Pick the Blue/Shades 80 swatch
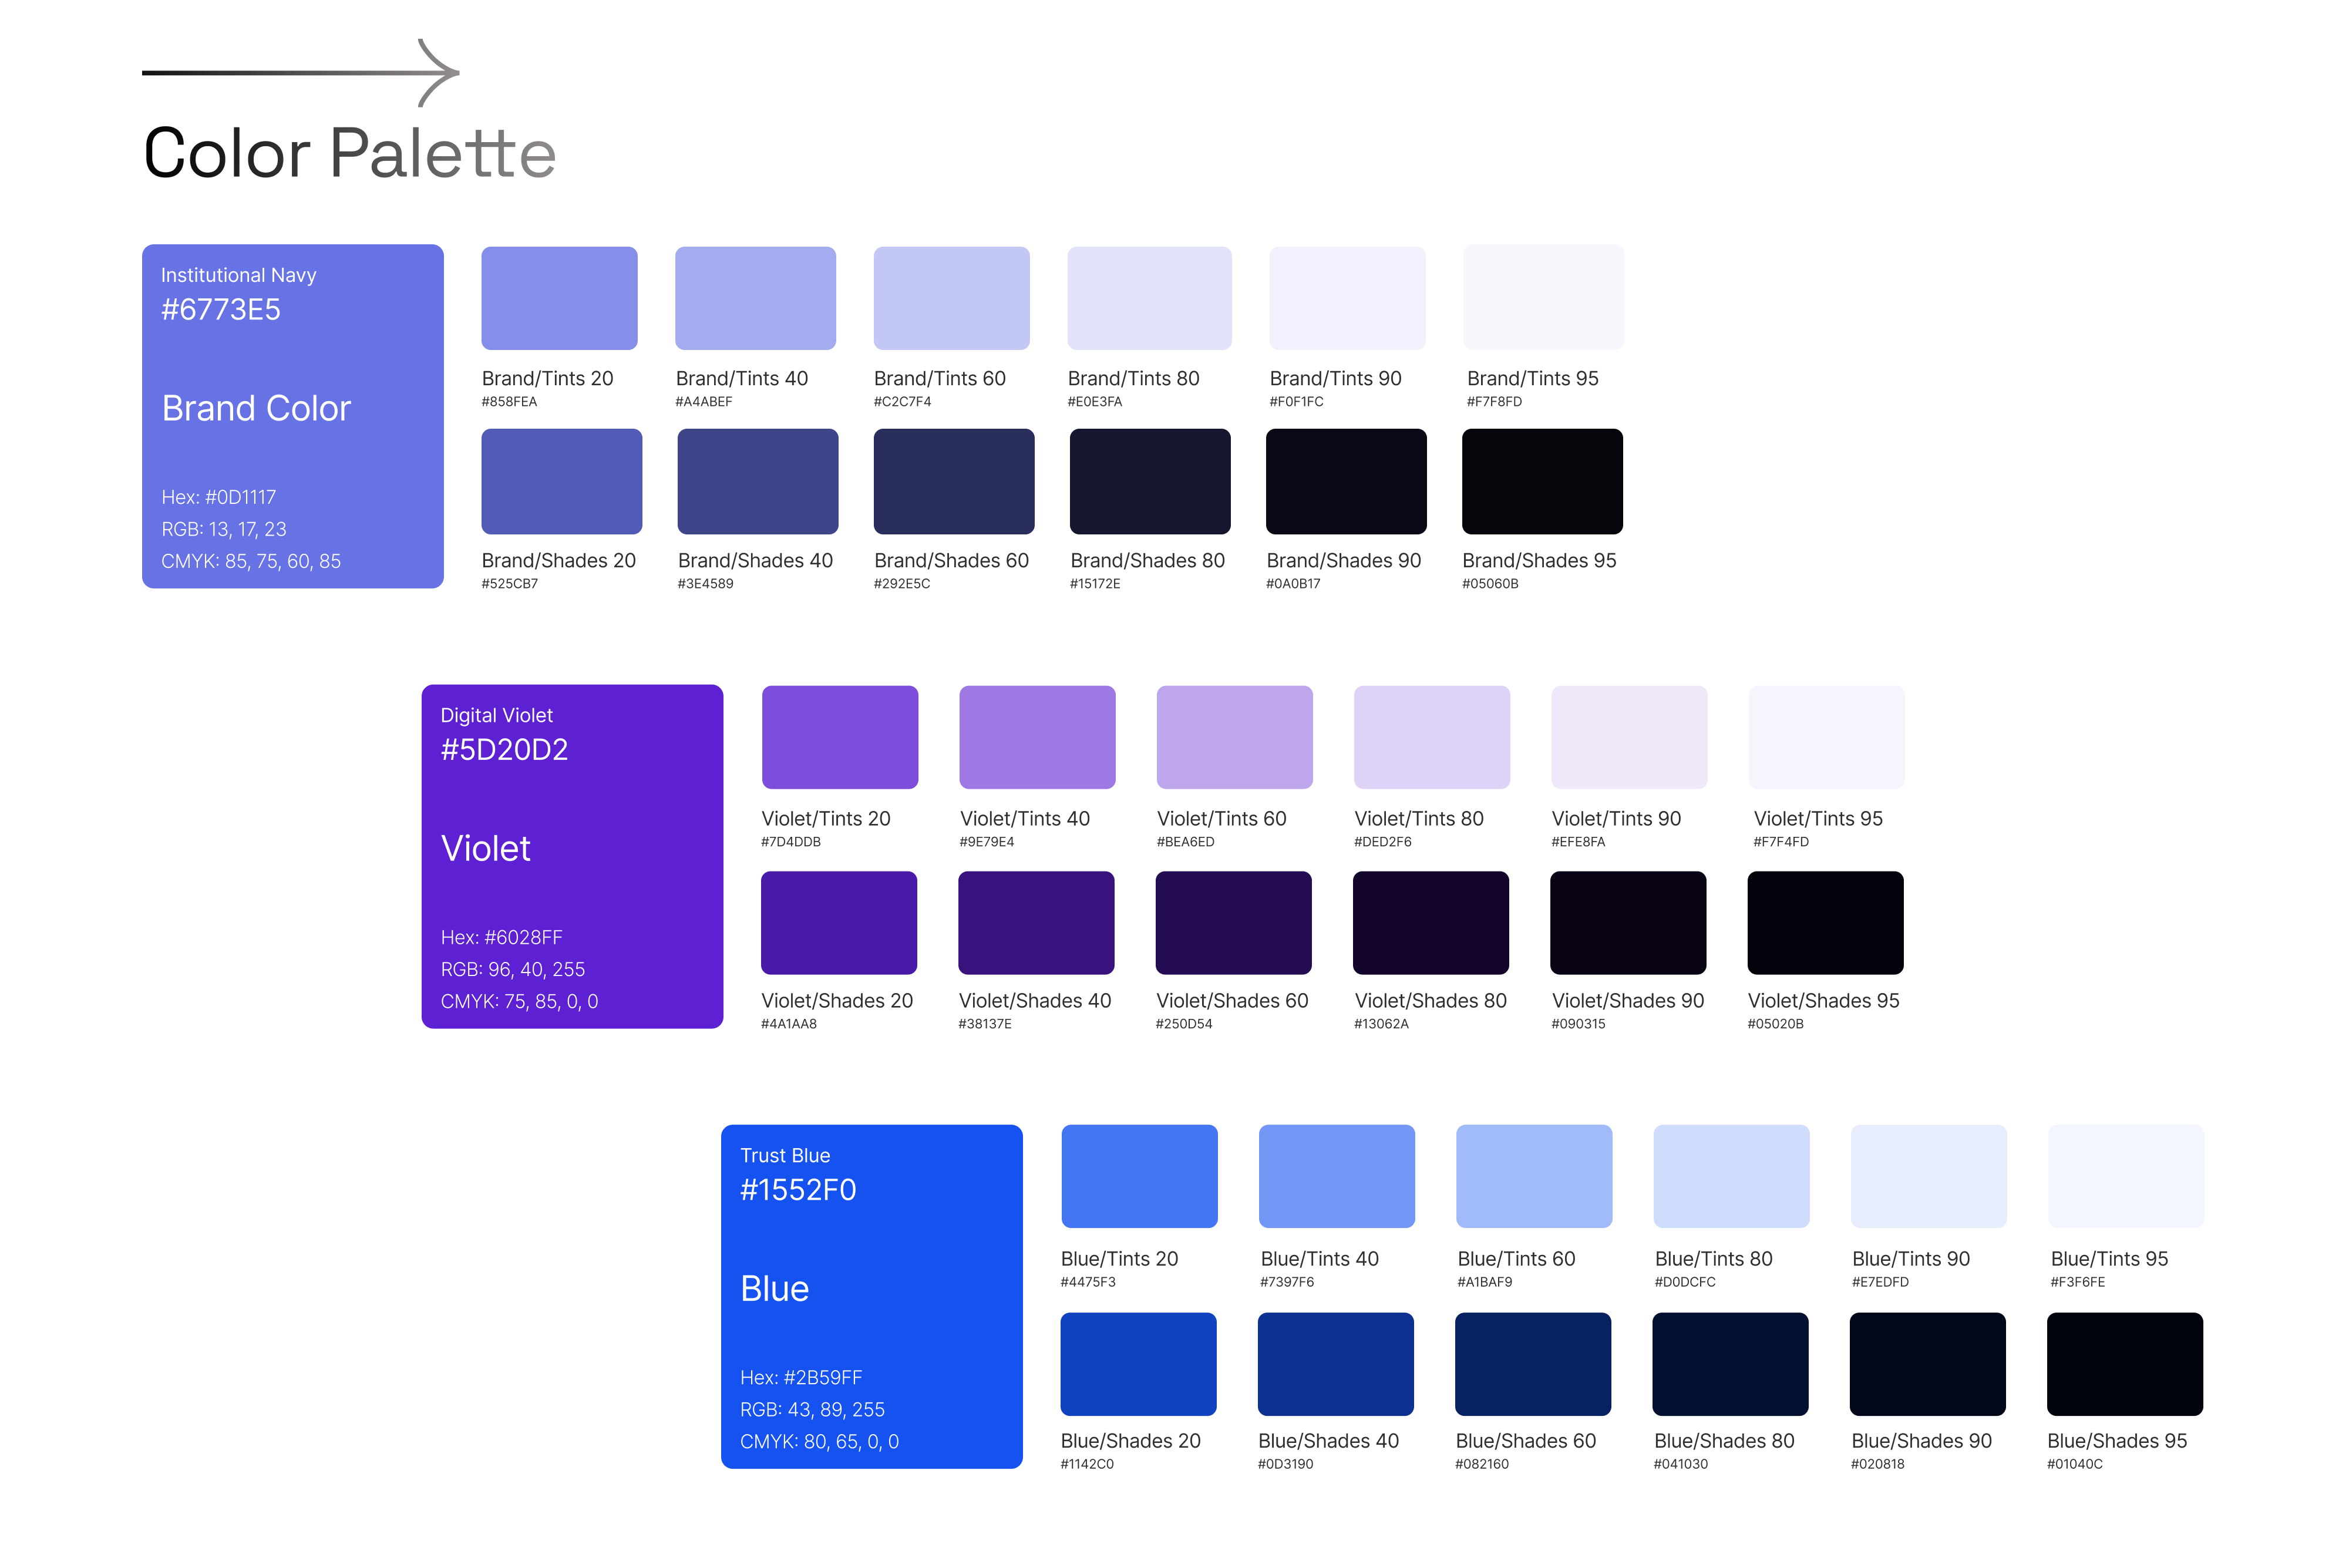Viewport: 2349px width, 1568px height. [x=1730, y=1364]
